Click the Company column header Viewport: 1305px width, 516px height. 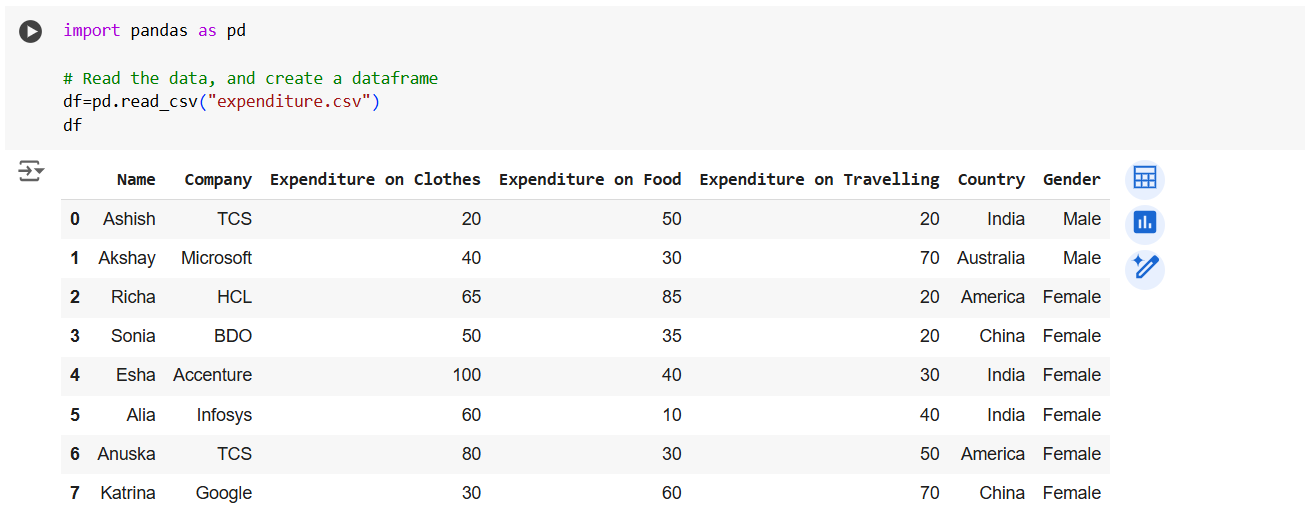pyautogui.click(x=218, y=180)
